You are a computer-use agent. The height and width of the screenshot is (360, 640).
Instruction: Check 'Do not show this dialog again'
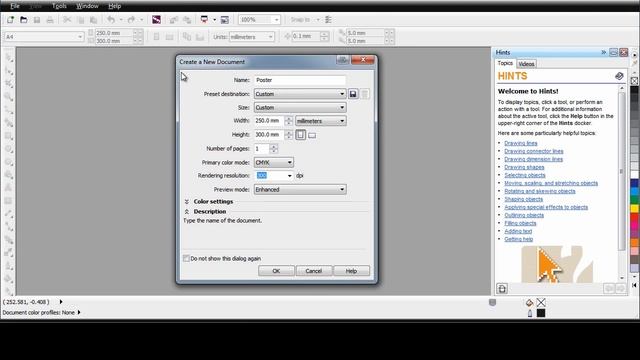187,258
